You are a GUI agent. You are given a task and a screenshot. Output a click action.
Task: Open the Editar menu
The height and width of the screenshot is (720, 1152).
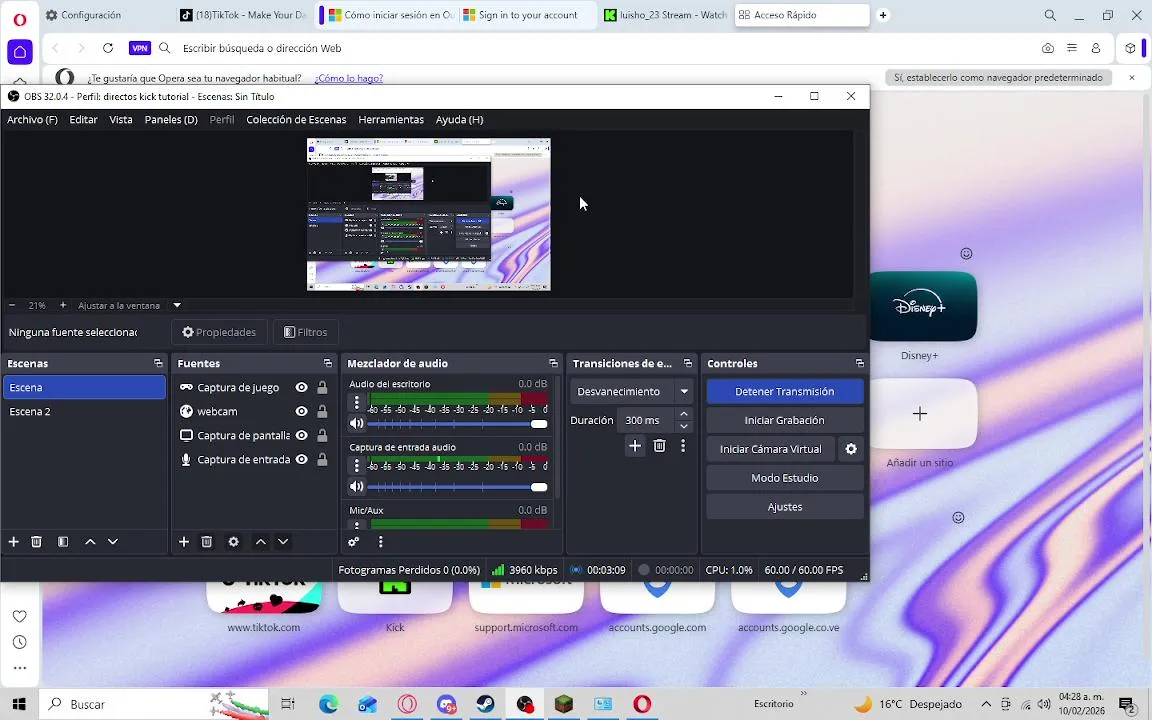click(x=83, y=120)
